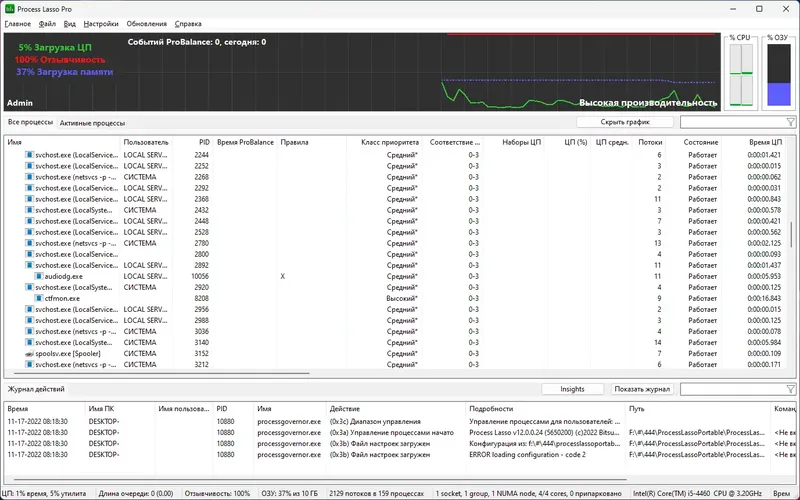Screen dimensions: 800x500
Task: Click the process search input field
Action: point(733,122)
